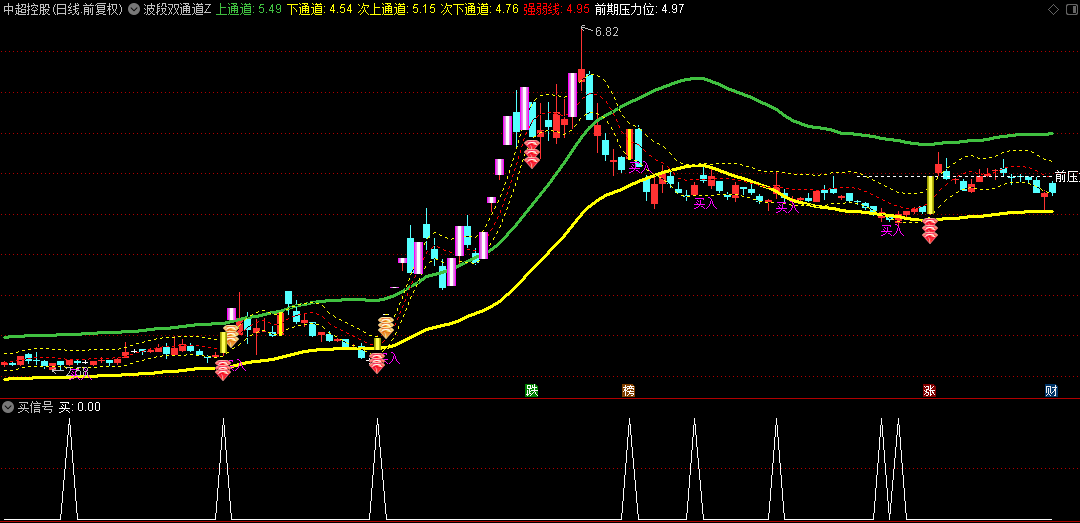Expand the 买信号 indicator dropdown arrow
This screenshot has width=1080, height=523.
(x=8, y=407)
